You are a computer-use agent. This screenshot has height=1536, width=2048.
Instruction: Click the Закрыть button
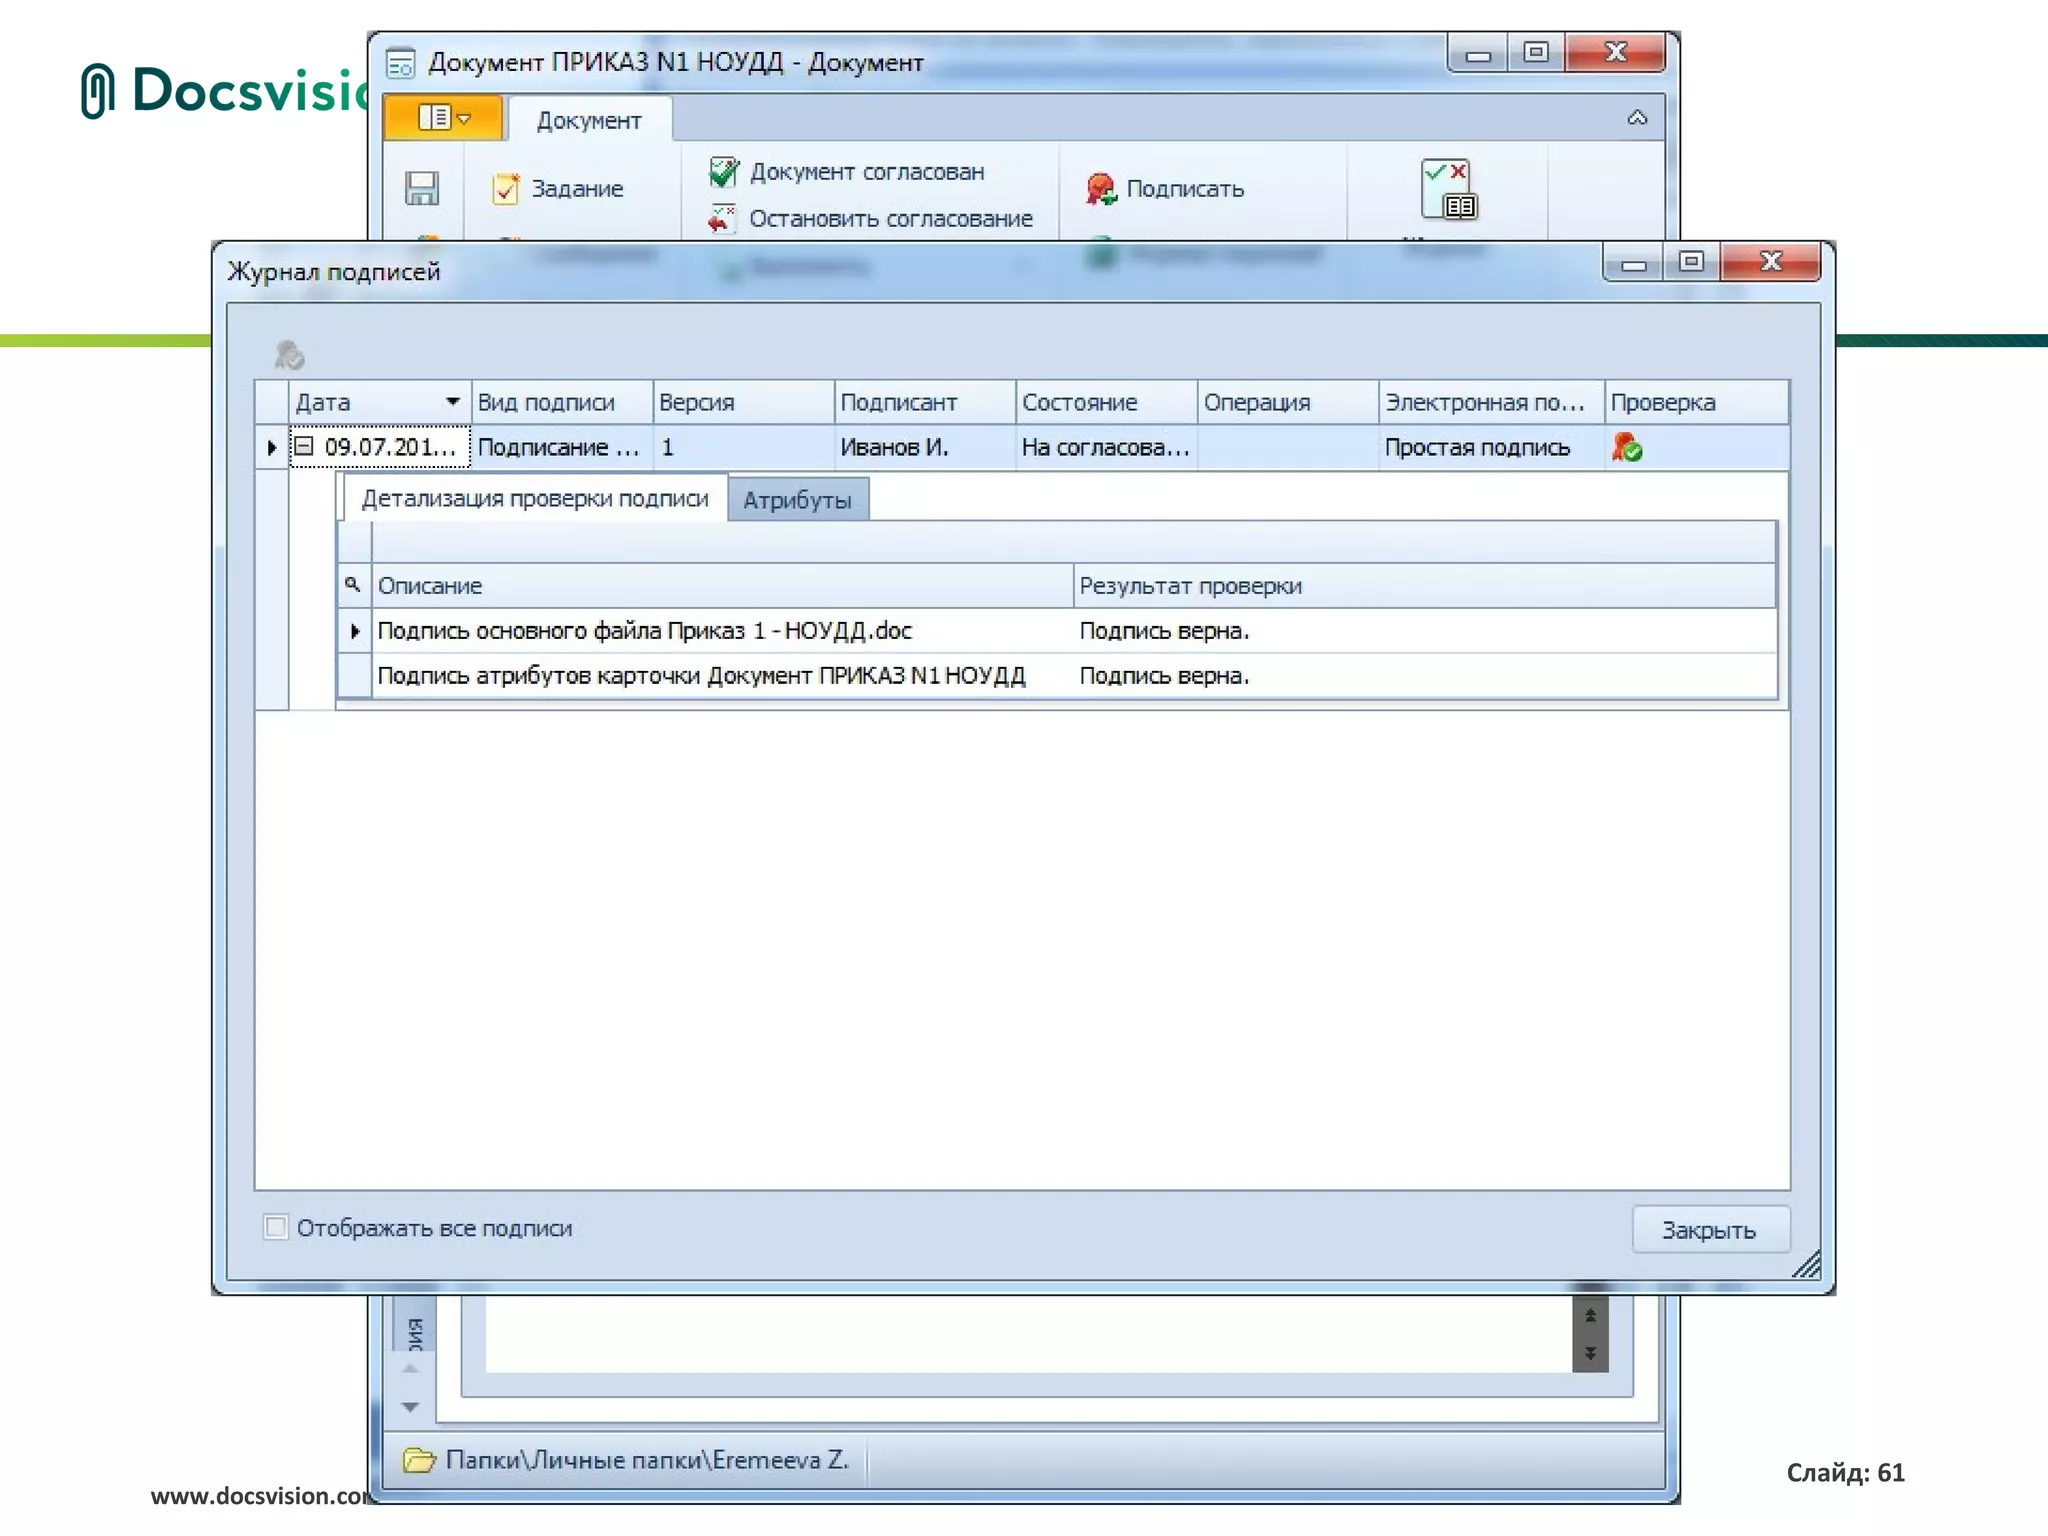tap(1709, 1230)
